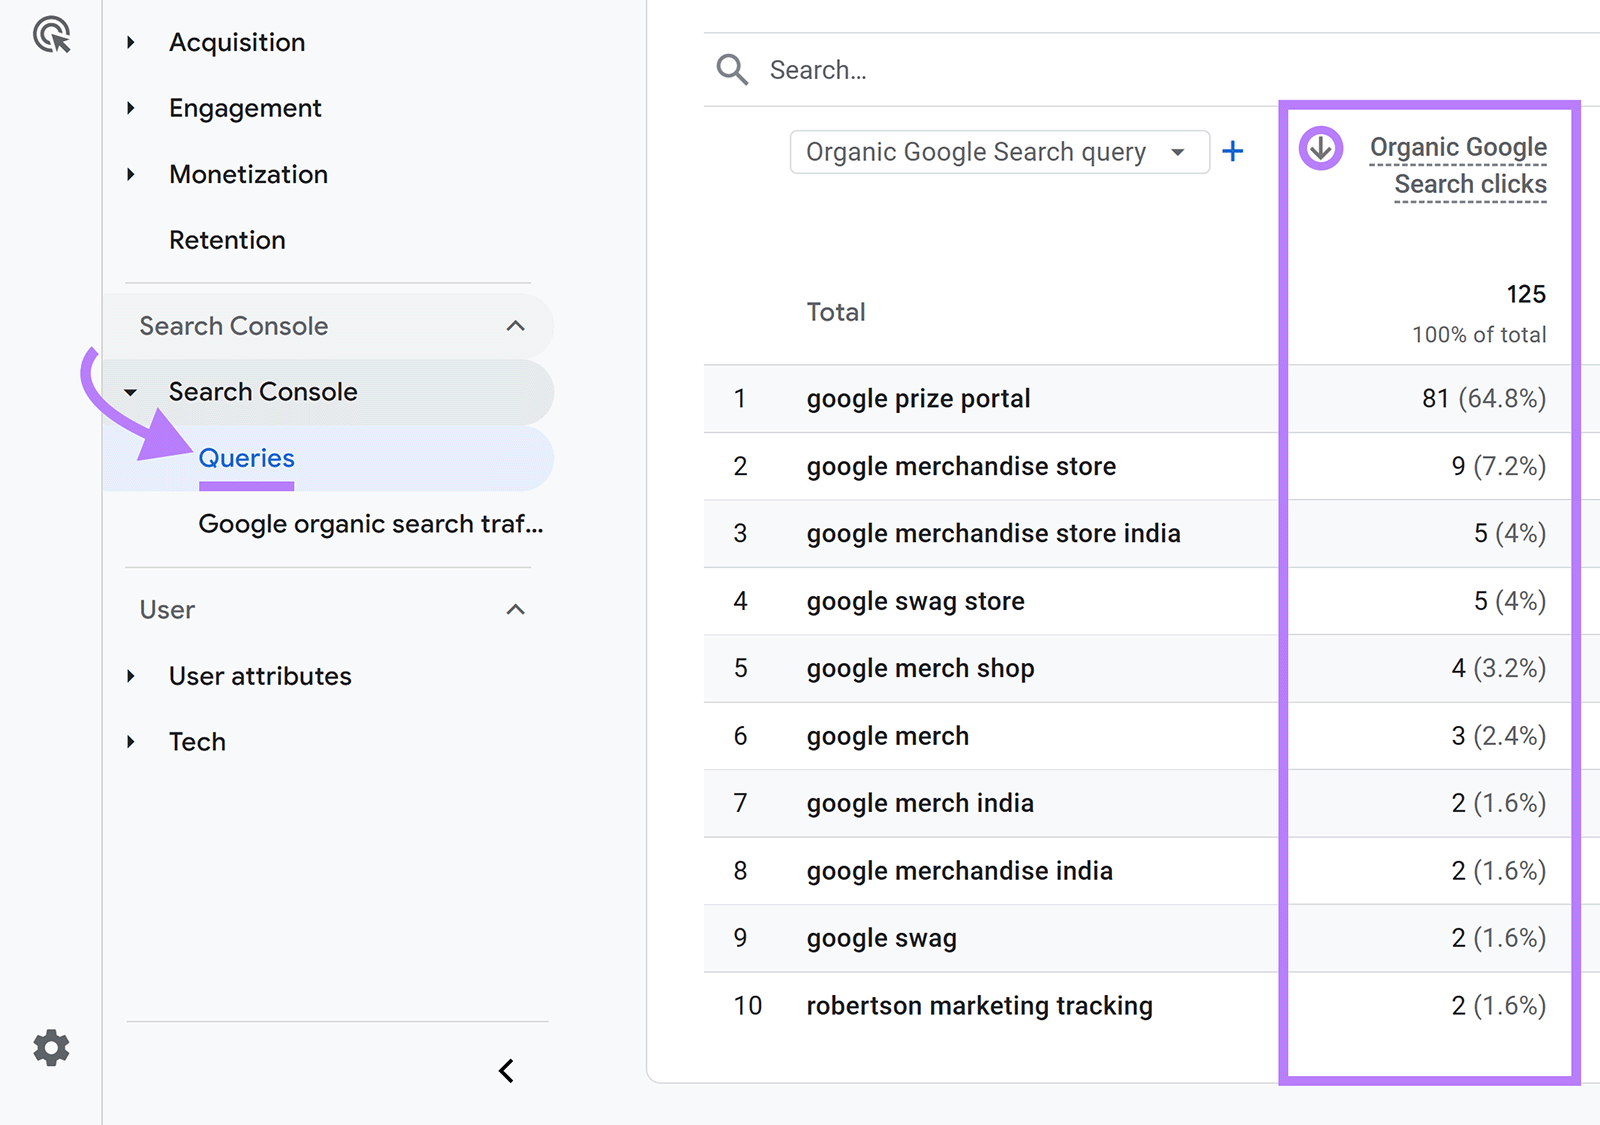The image size is (1600, 1125).
Task: Collapse the left navigation with the chevron
Action: pyautogui.click(x=506, y=1070)
